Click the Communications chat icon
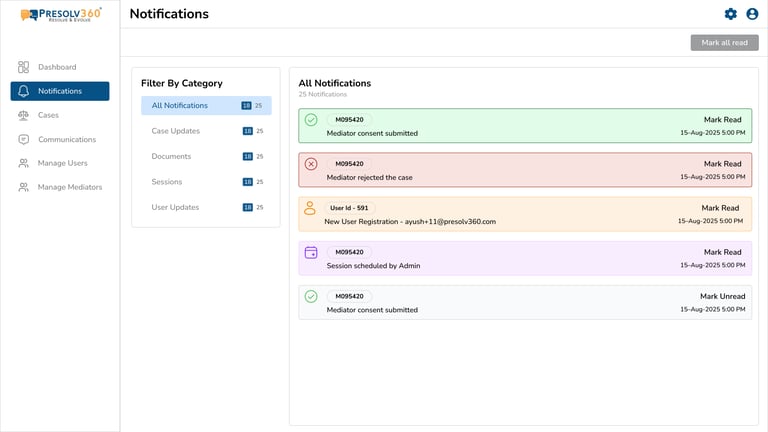This screenshot has width=768, height=432. (x=23, y=139)
